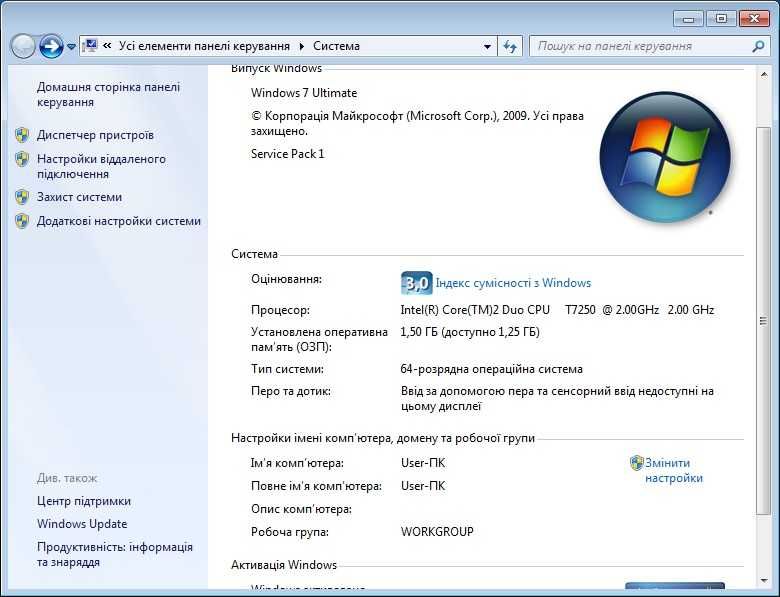This screenshot has height=597, width=780.
Task: Click the 'Система' breadcrumb item
Action: (x=336, y=46)
